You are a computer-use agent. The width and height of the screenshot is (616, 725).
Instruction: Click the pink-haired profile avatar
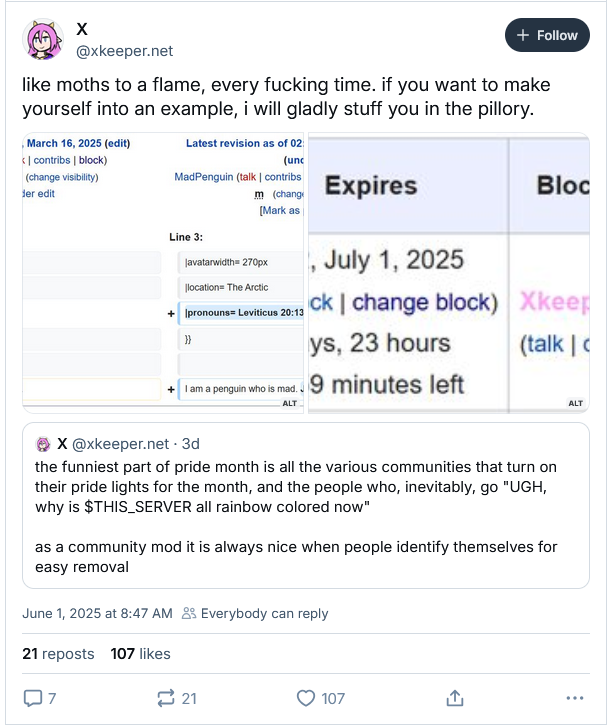click(43, 40)
